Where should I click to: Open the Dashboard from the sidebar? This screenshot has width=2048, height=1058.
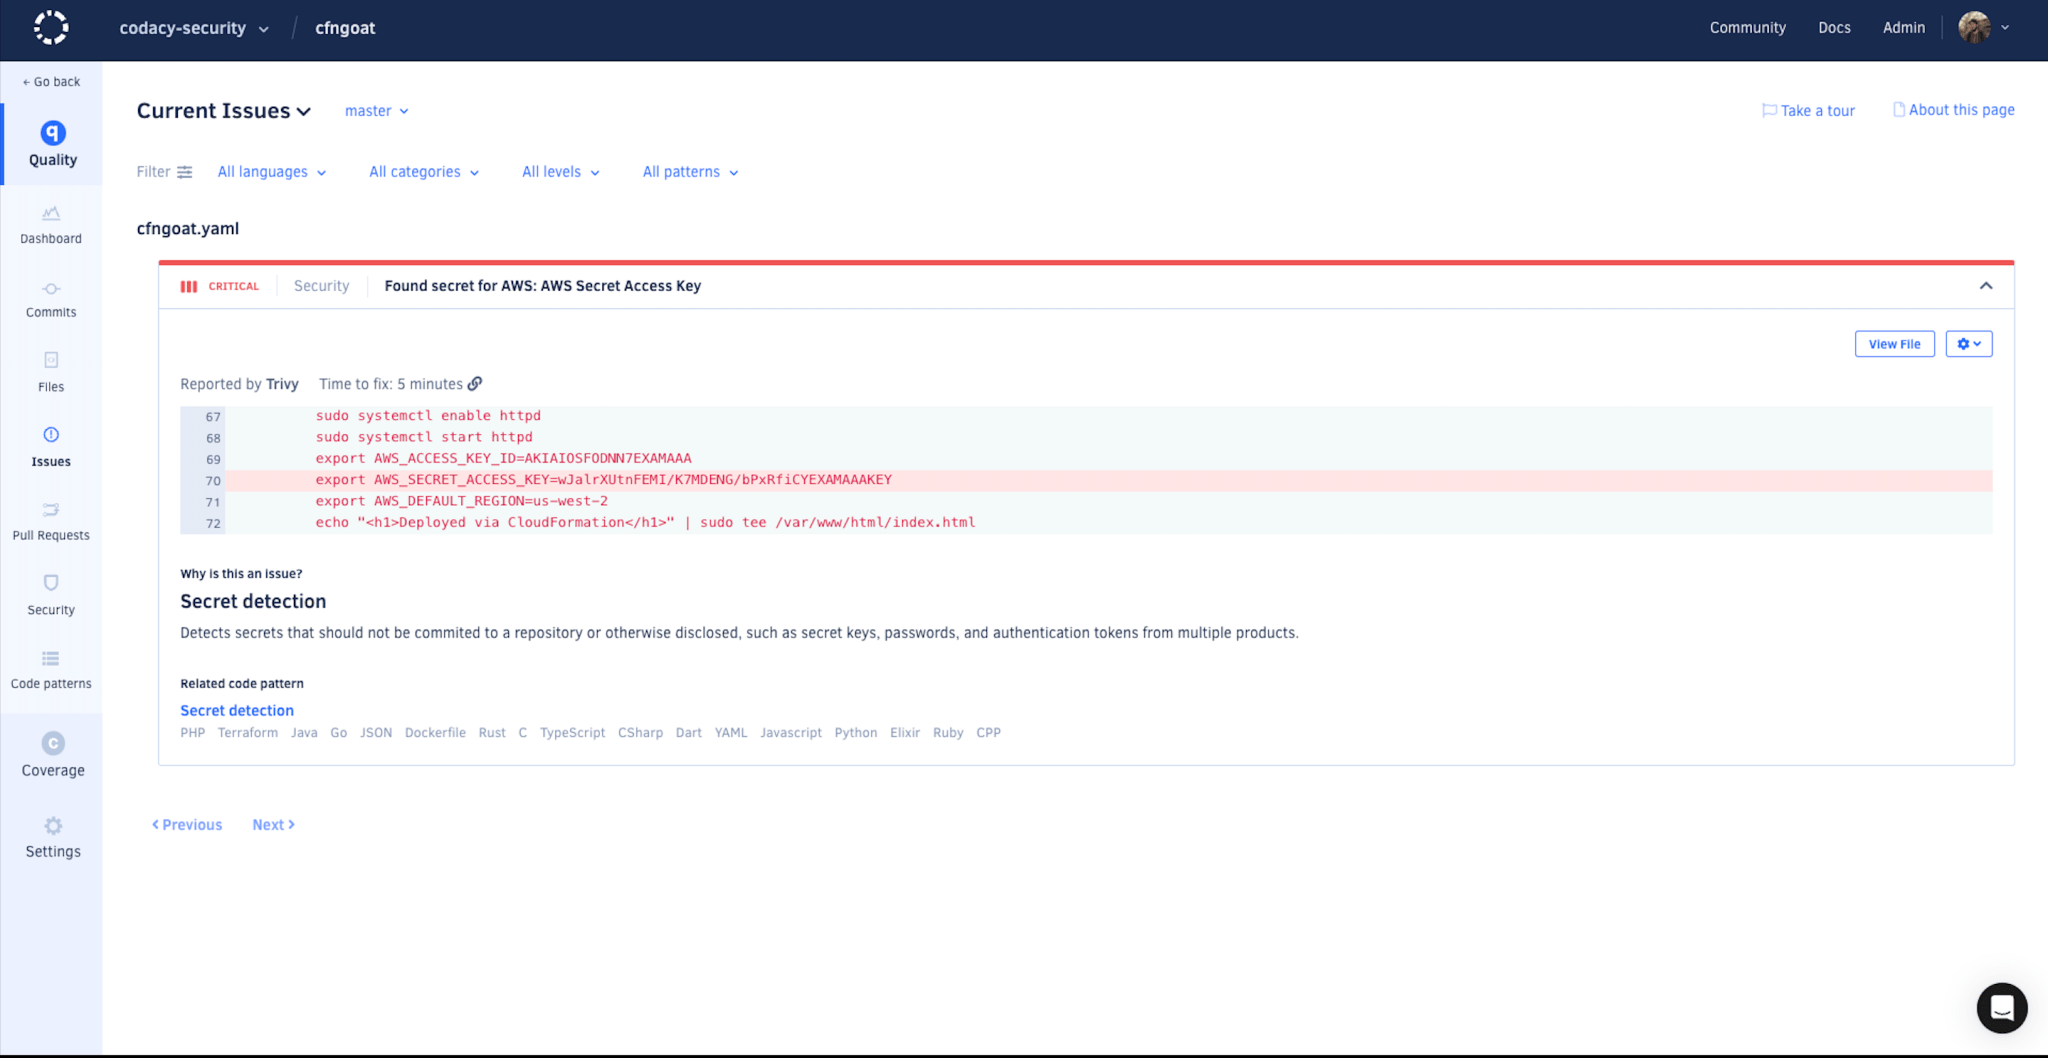click(50, 223)
